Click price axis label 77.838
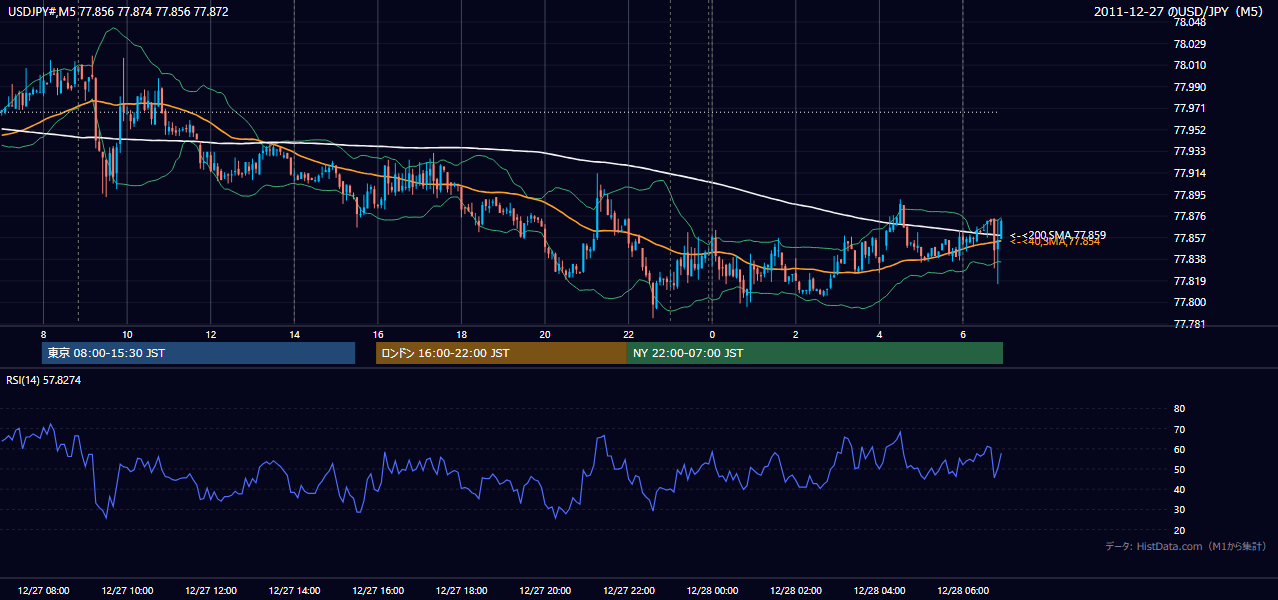Screen dimensions: 1278x600 pos(1190,259)
